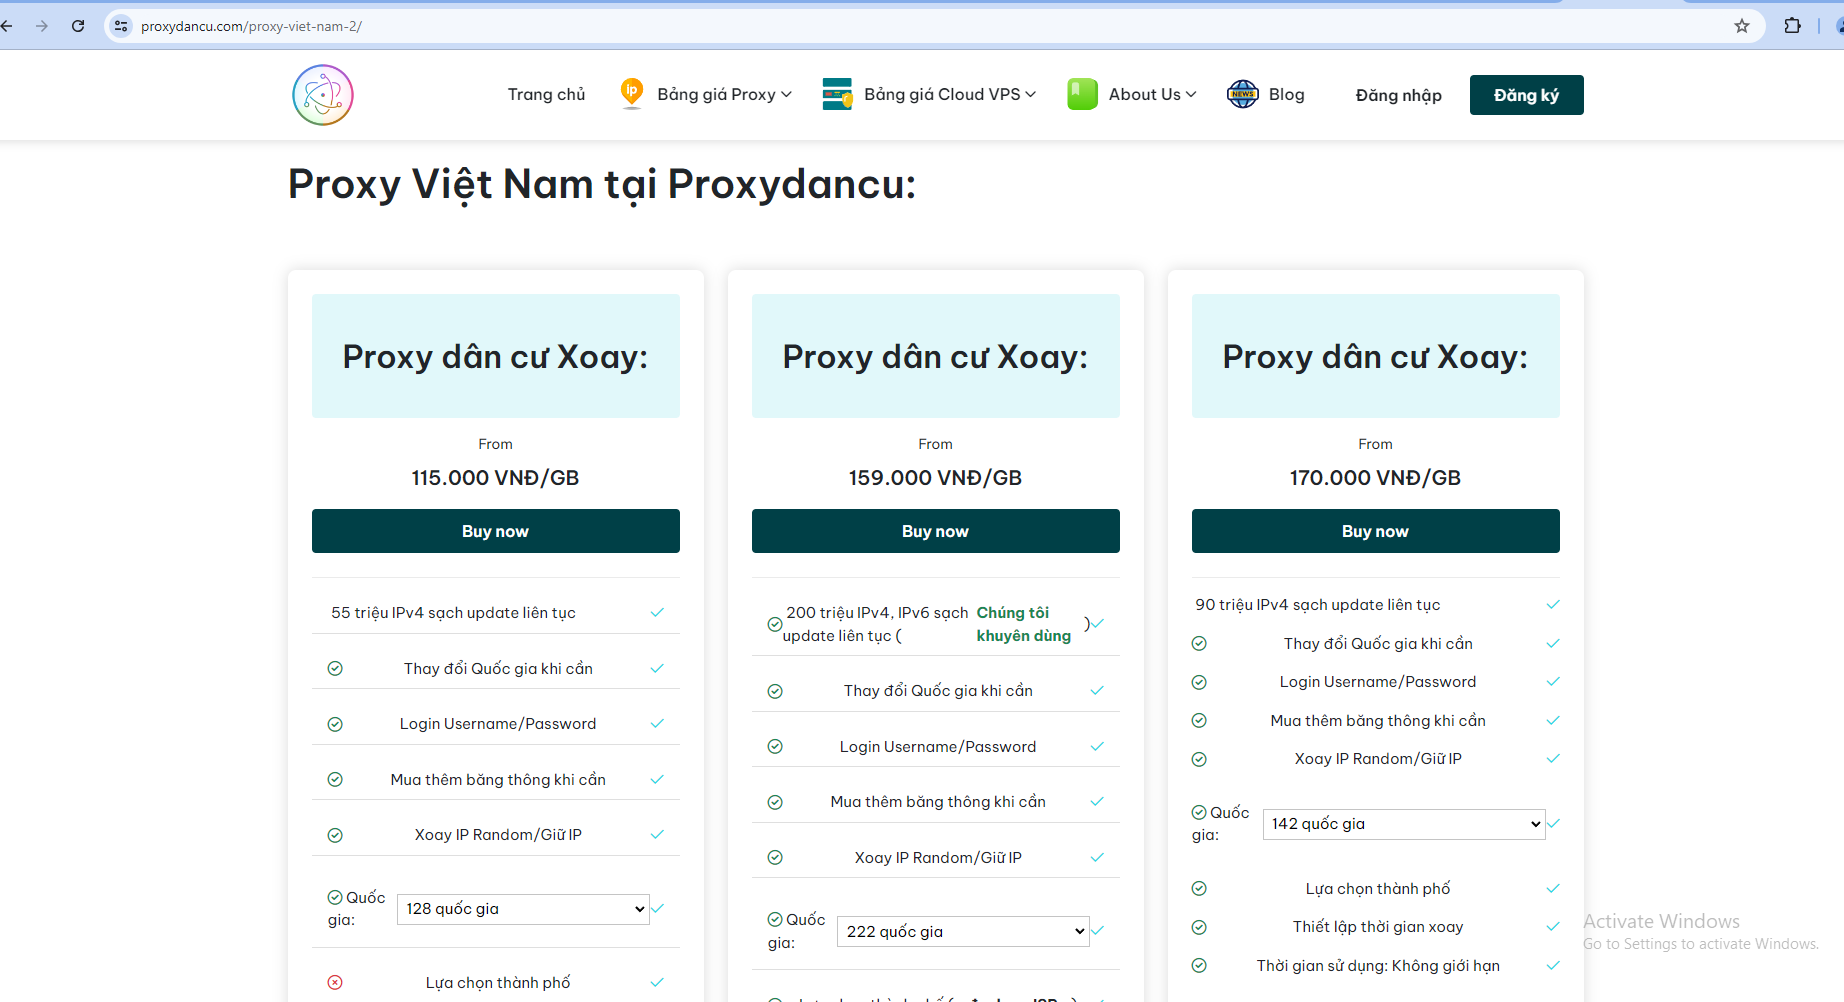Expand Bảng giá Proxy menu

pos(724,94)
